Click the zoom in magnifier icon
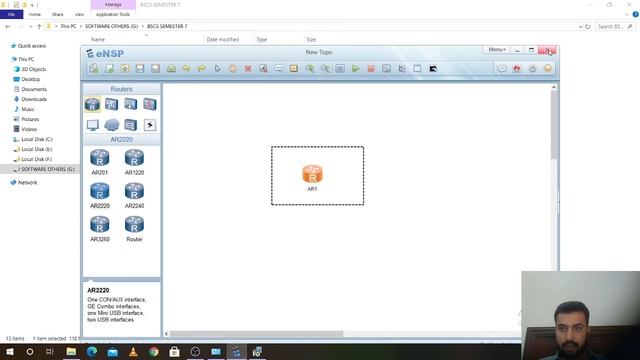The width and height of the screenshot is (640, 360). 310,69
